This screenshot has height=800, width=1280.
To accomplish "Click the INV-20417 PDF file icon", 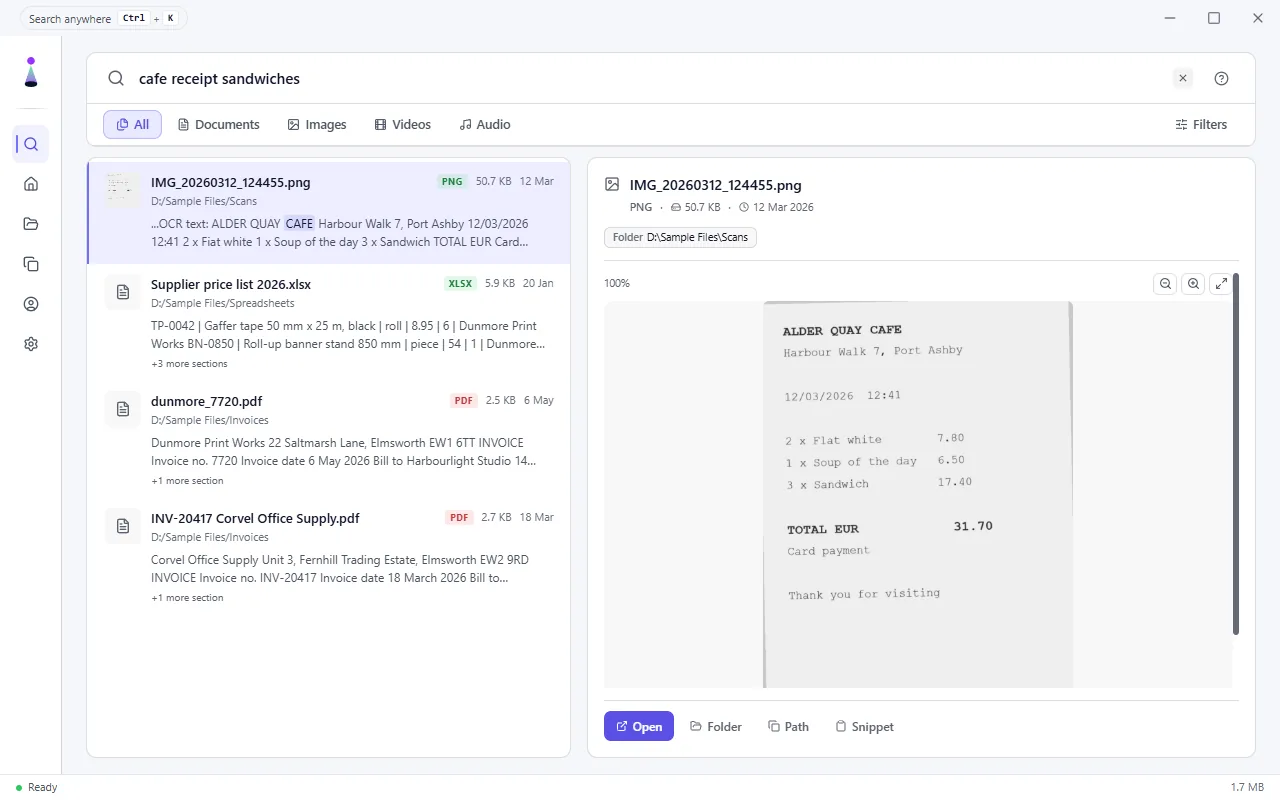I will point(123,526).
